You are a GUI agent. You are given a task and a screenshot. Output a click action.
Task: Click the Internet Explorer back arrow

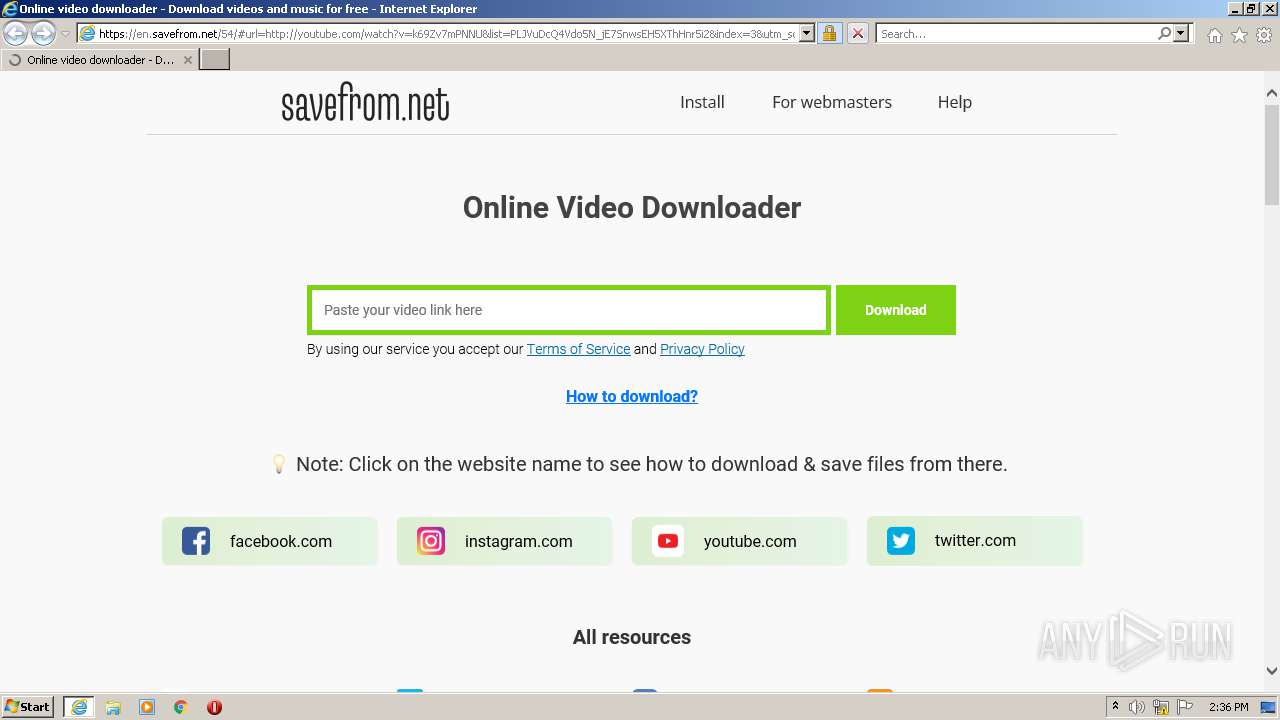(x=16, y=33)
